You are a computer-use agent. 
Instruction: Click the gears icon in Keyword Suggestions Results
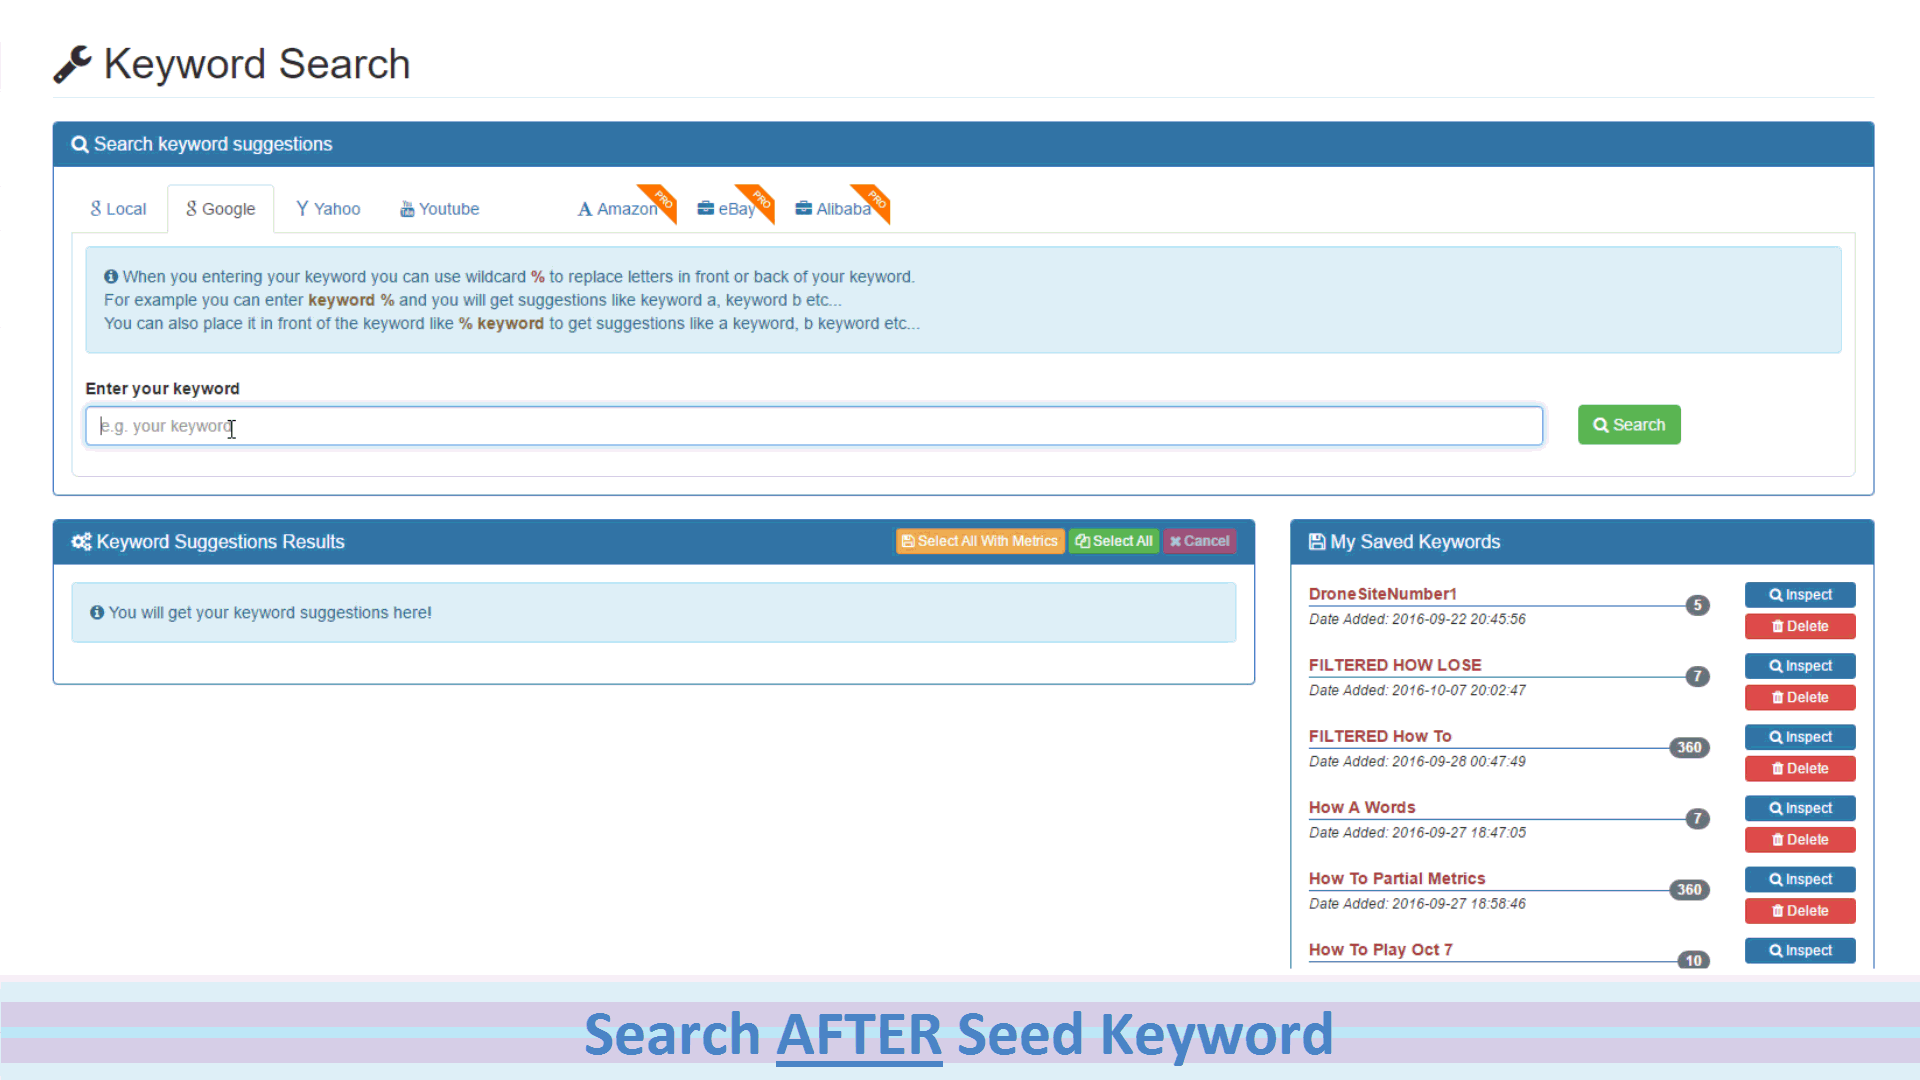coord(81,541)
